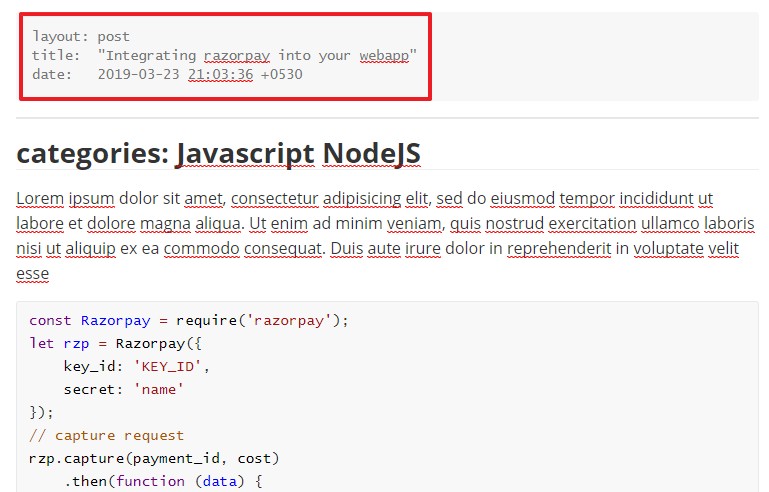Click the code line key_id: 'KEY_ID',
This screenshot has width=769, height=492.
point(137,367)
